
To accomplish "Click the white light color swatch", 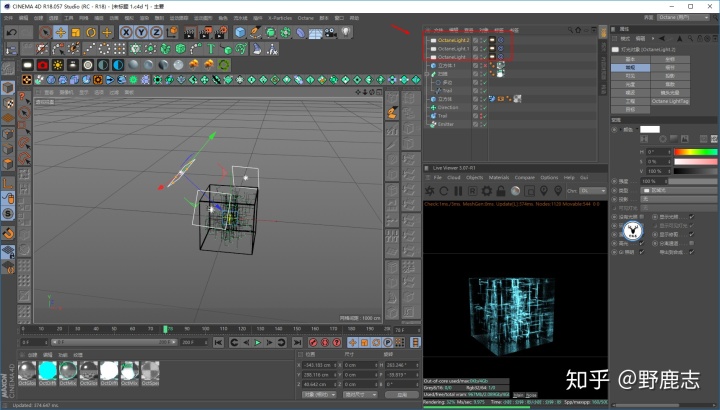I will tap(650, 129).
